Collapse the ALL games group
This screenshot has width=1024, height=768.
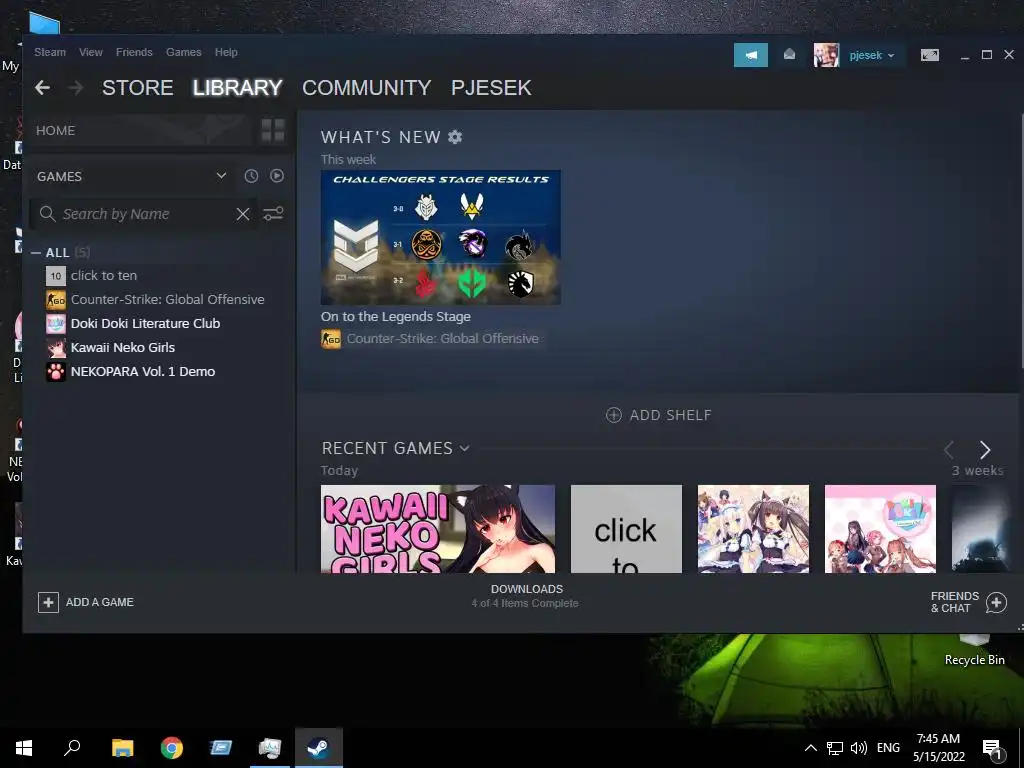(36, 253)
